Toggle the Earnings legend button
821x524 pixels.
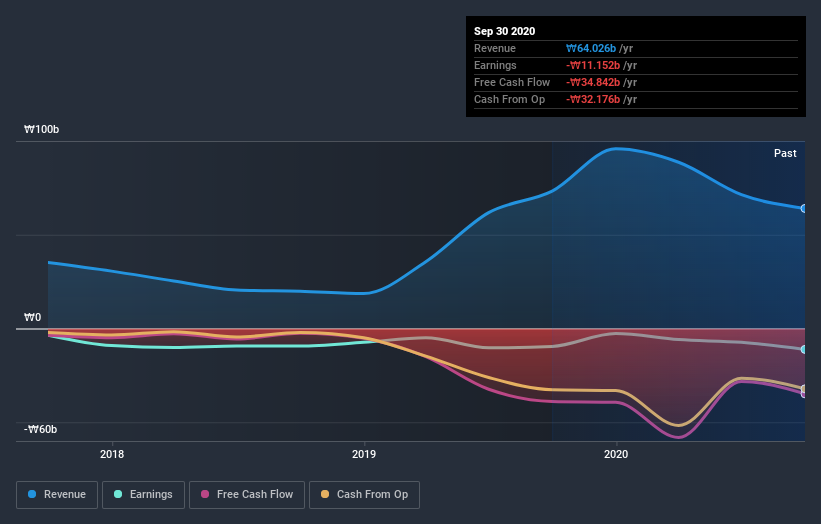[143, 495]
